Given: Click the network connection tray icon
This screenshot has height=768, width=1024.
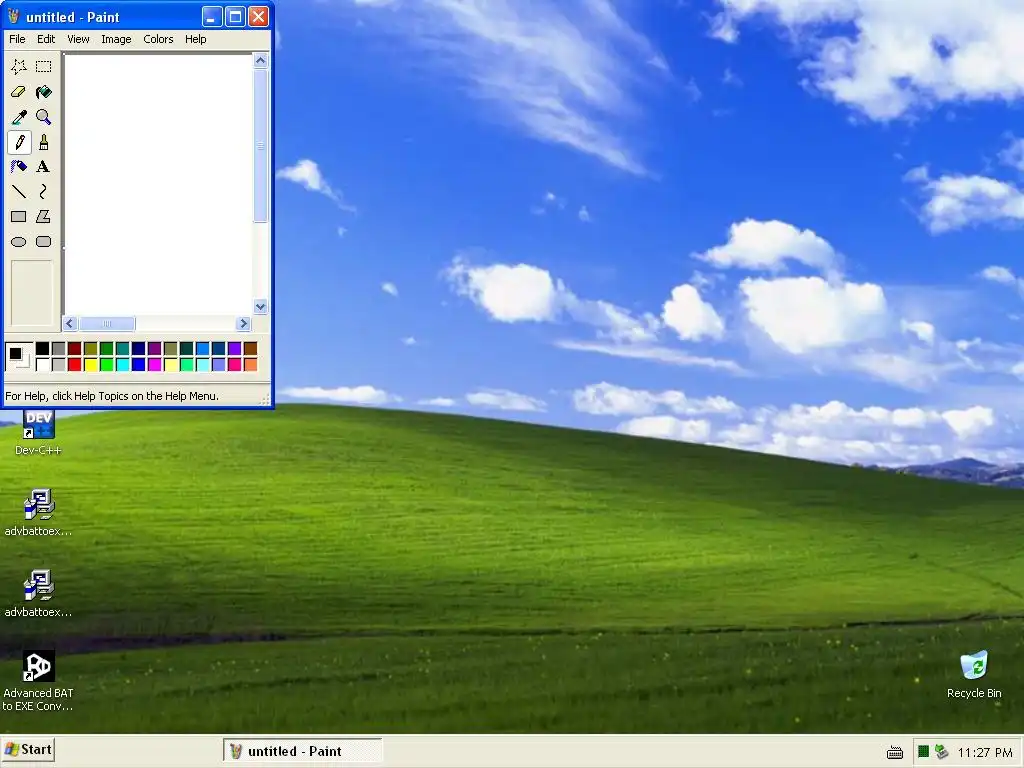Looking at the screenshot, I should pos(941,752).
